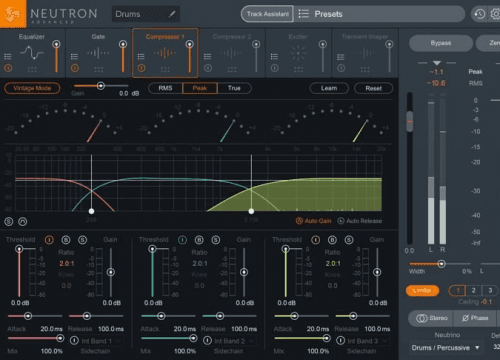Click the Track Assistant button

coord(268,14)
